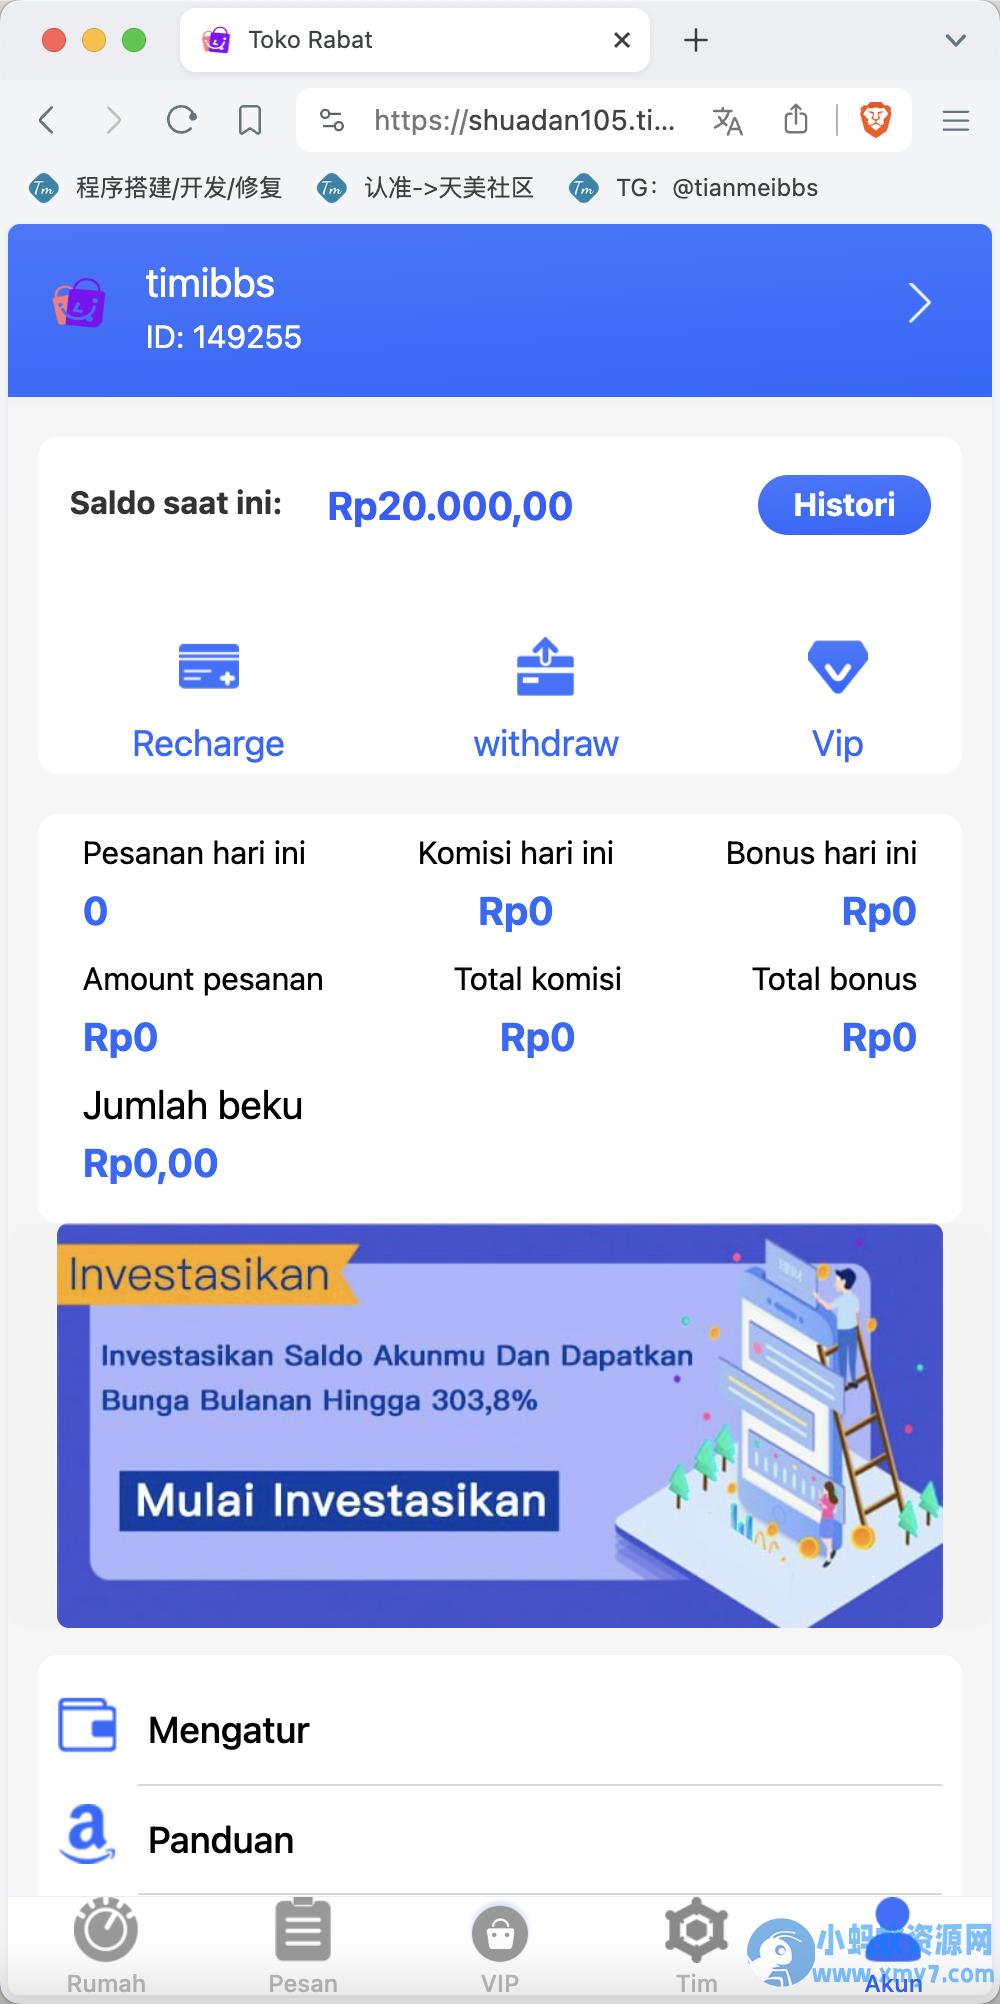Reload the page
The width and height of the screenshot is (1000, 2004).
point(181,121)
